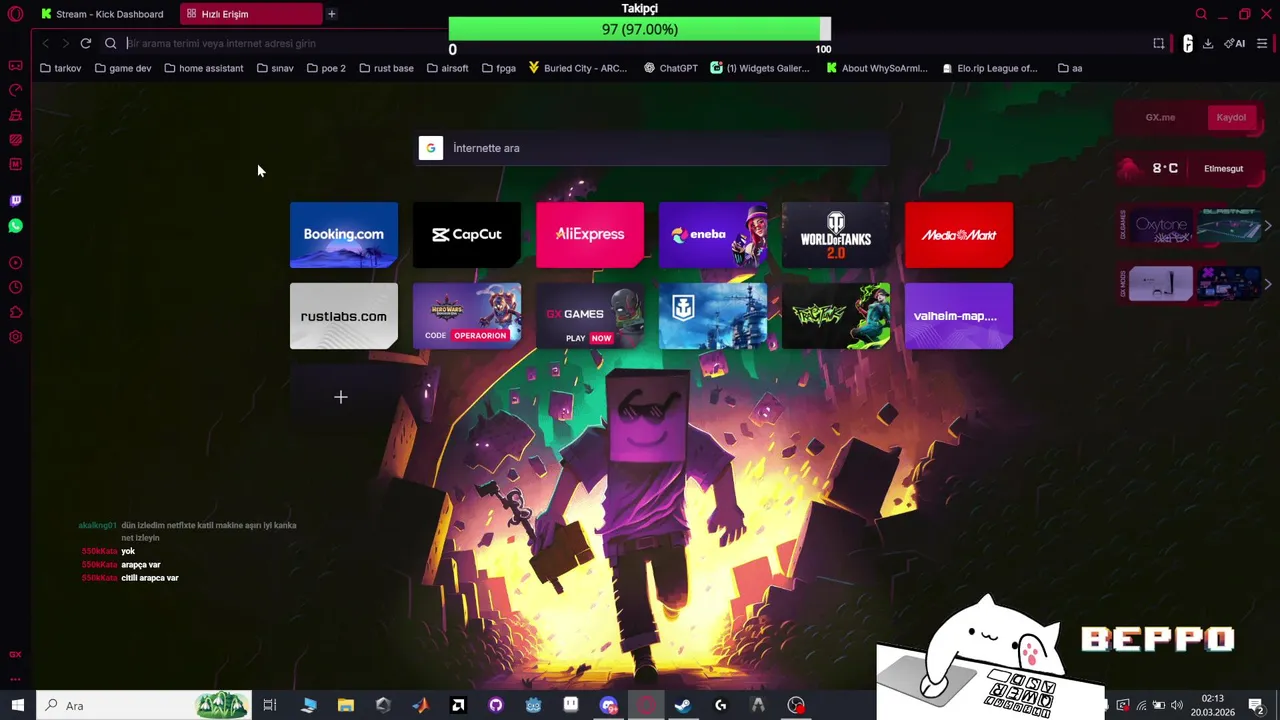This screenshot has height=720, width=1280.
Task: Reload the current page
Action: pyautogui.click(x=86, y=43)
